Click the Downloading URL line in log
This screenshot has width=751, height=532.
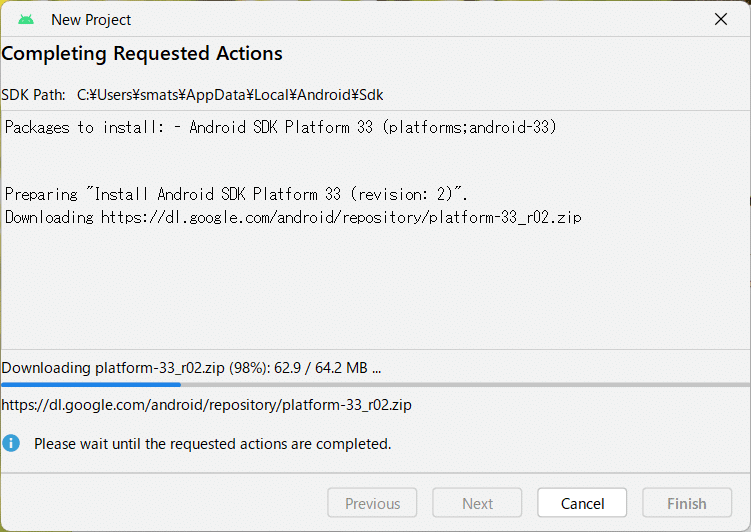[x=293, y=217]
